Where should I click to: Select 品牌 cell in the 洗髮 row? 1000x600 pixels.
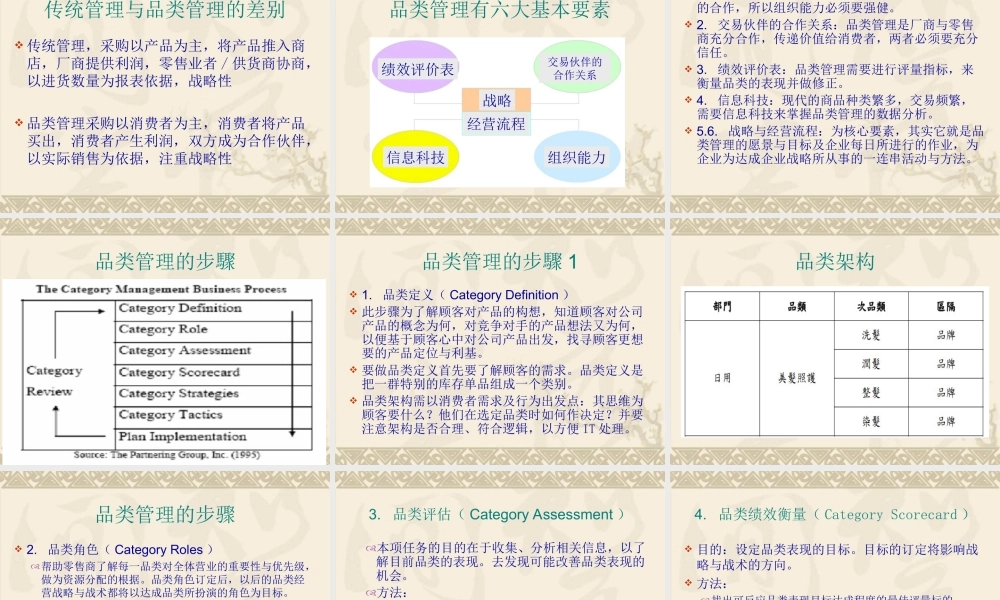[x=945, y=335]
